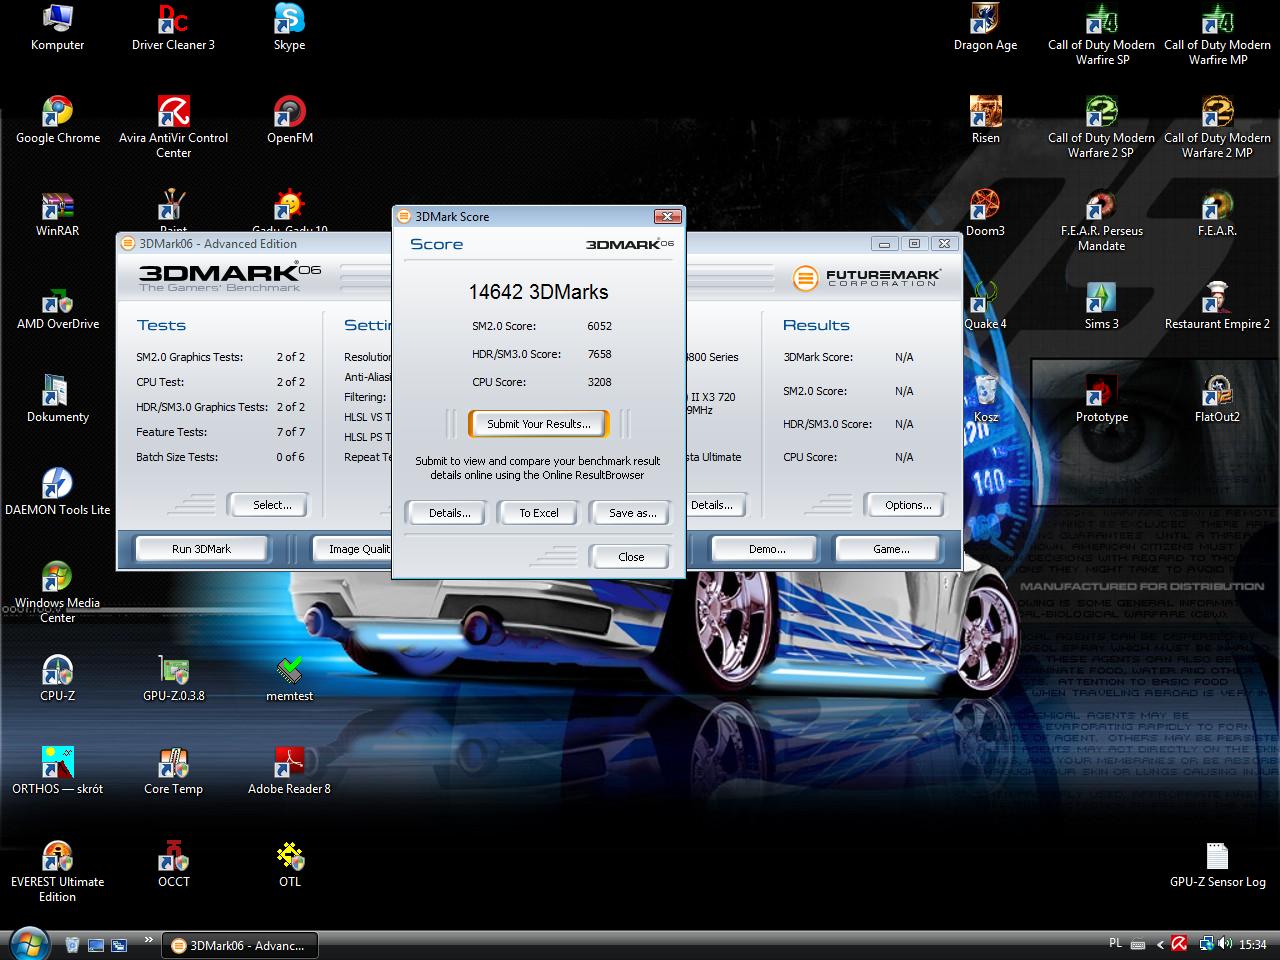Select the OpenFM desktop icon

pyautogui.click(x=289, y=120)
